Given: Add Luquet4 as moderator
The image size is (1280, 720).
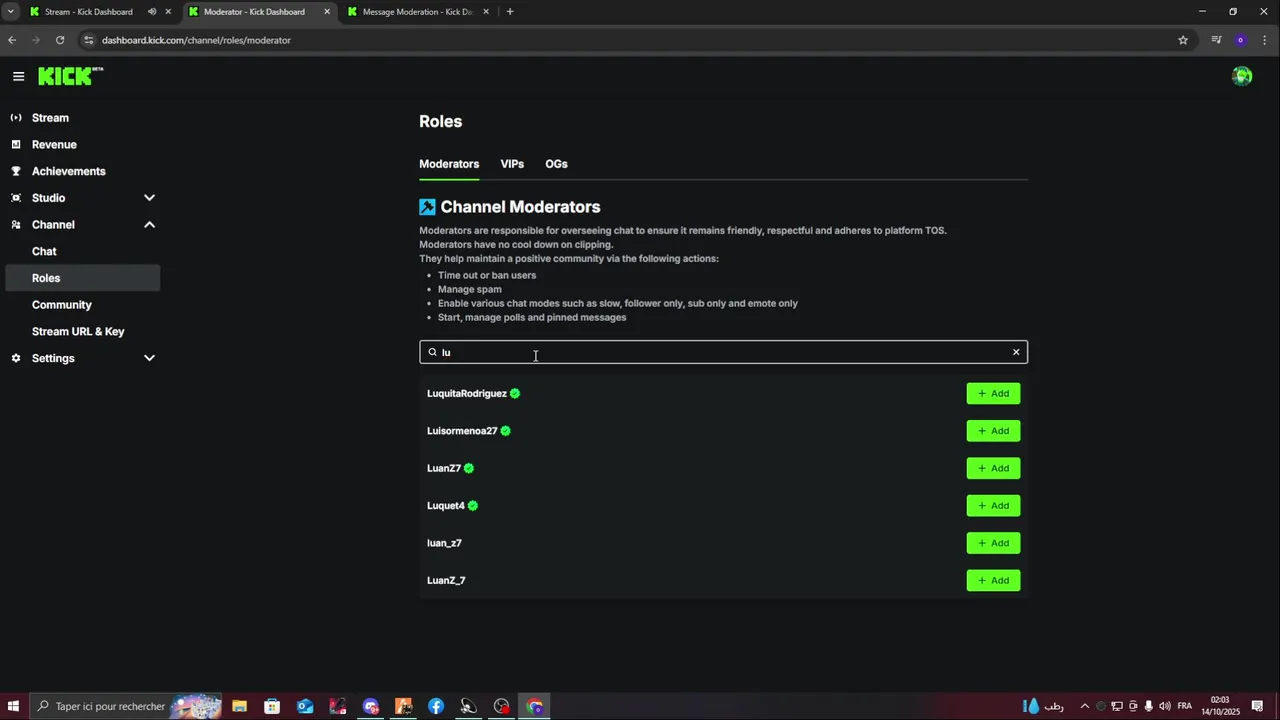Looking at the screenshot, I should point(993,506).
